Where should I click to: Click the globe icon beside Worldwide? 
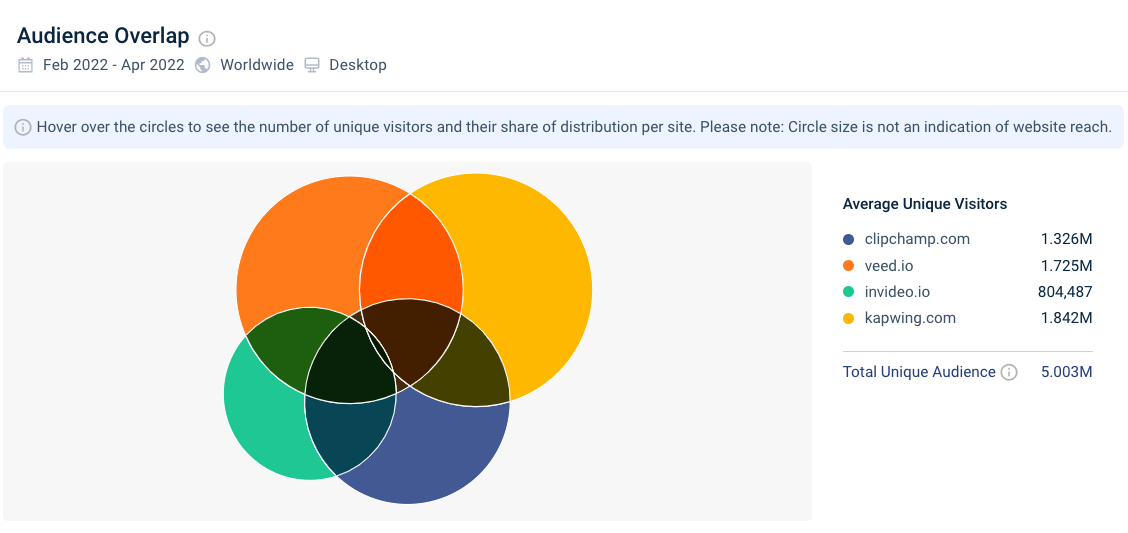point(203,65)
